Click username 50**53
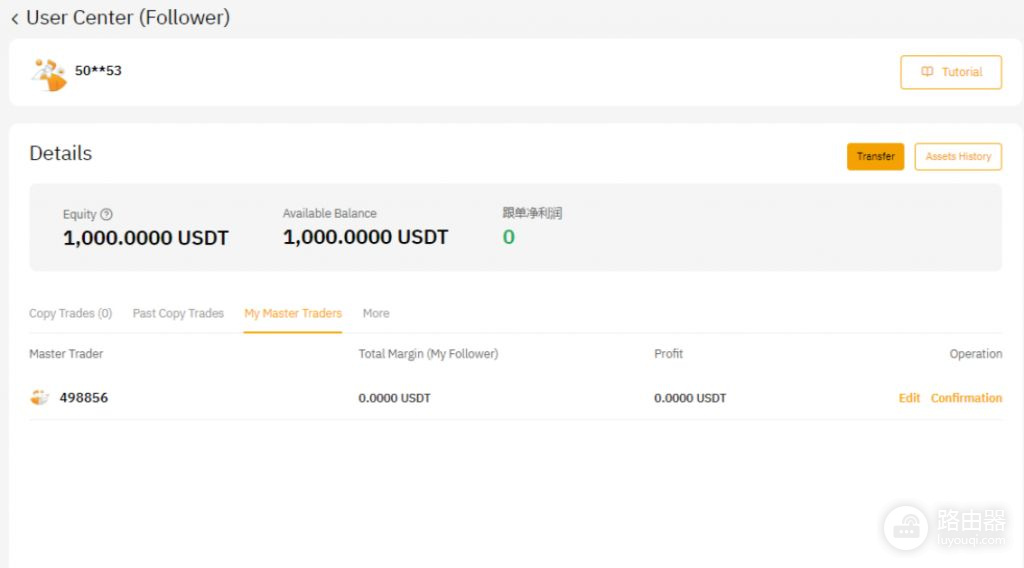The image size is (1024, 568). point(98,71)
